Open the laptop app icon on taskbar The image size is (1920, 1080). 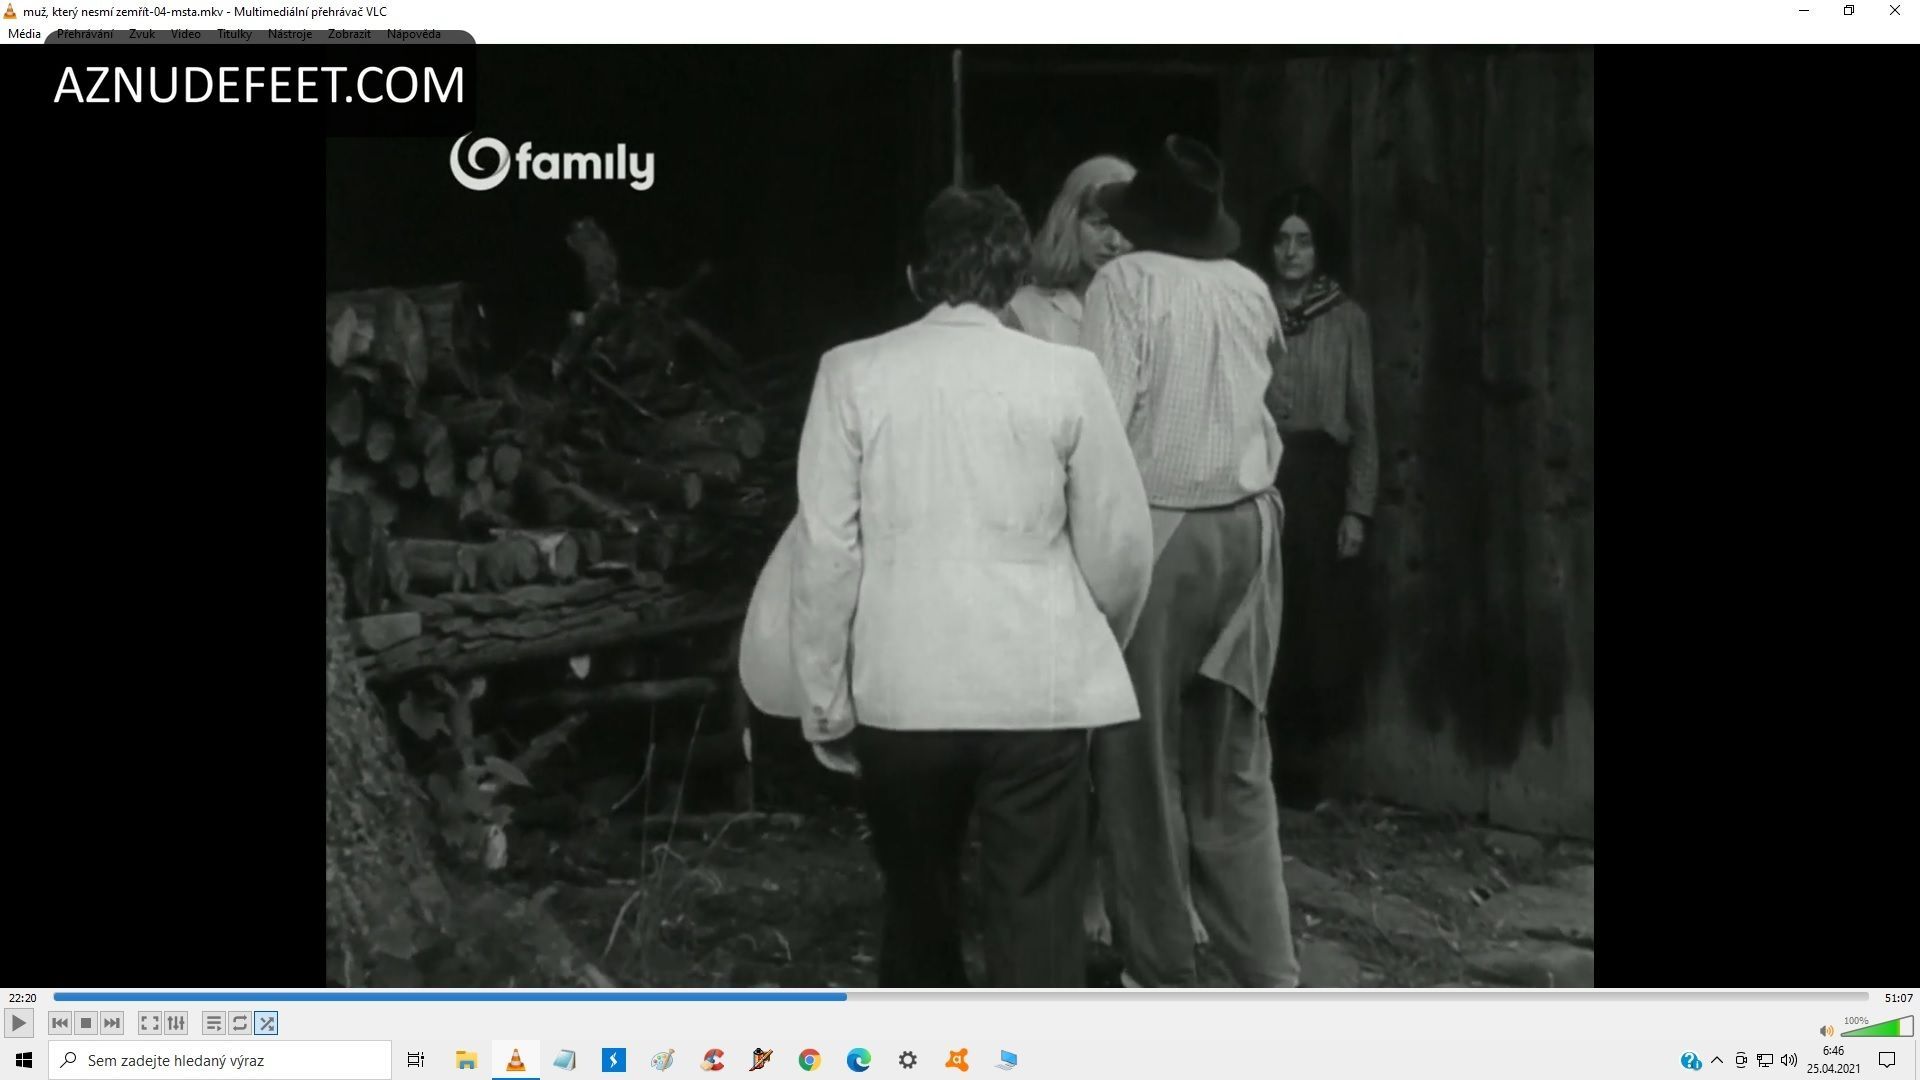pos(1006,1060)
